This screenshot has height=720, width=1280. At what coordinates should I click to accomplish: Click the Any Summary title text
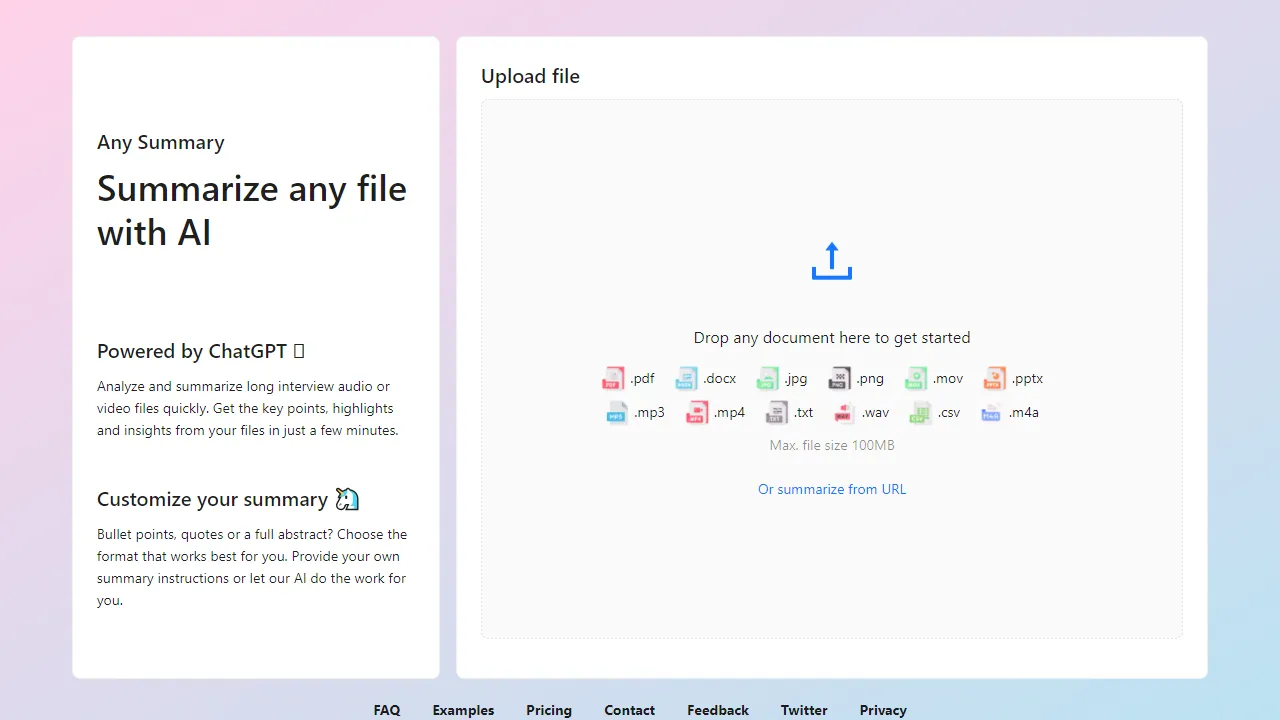[161, 142]
